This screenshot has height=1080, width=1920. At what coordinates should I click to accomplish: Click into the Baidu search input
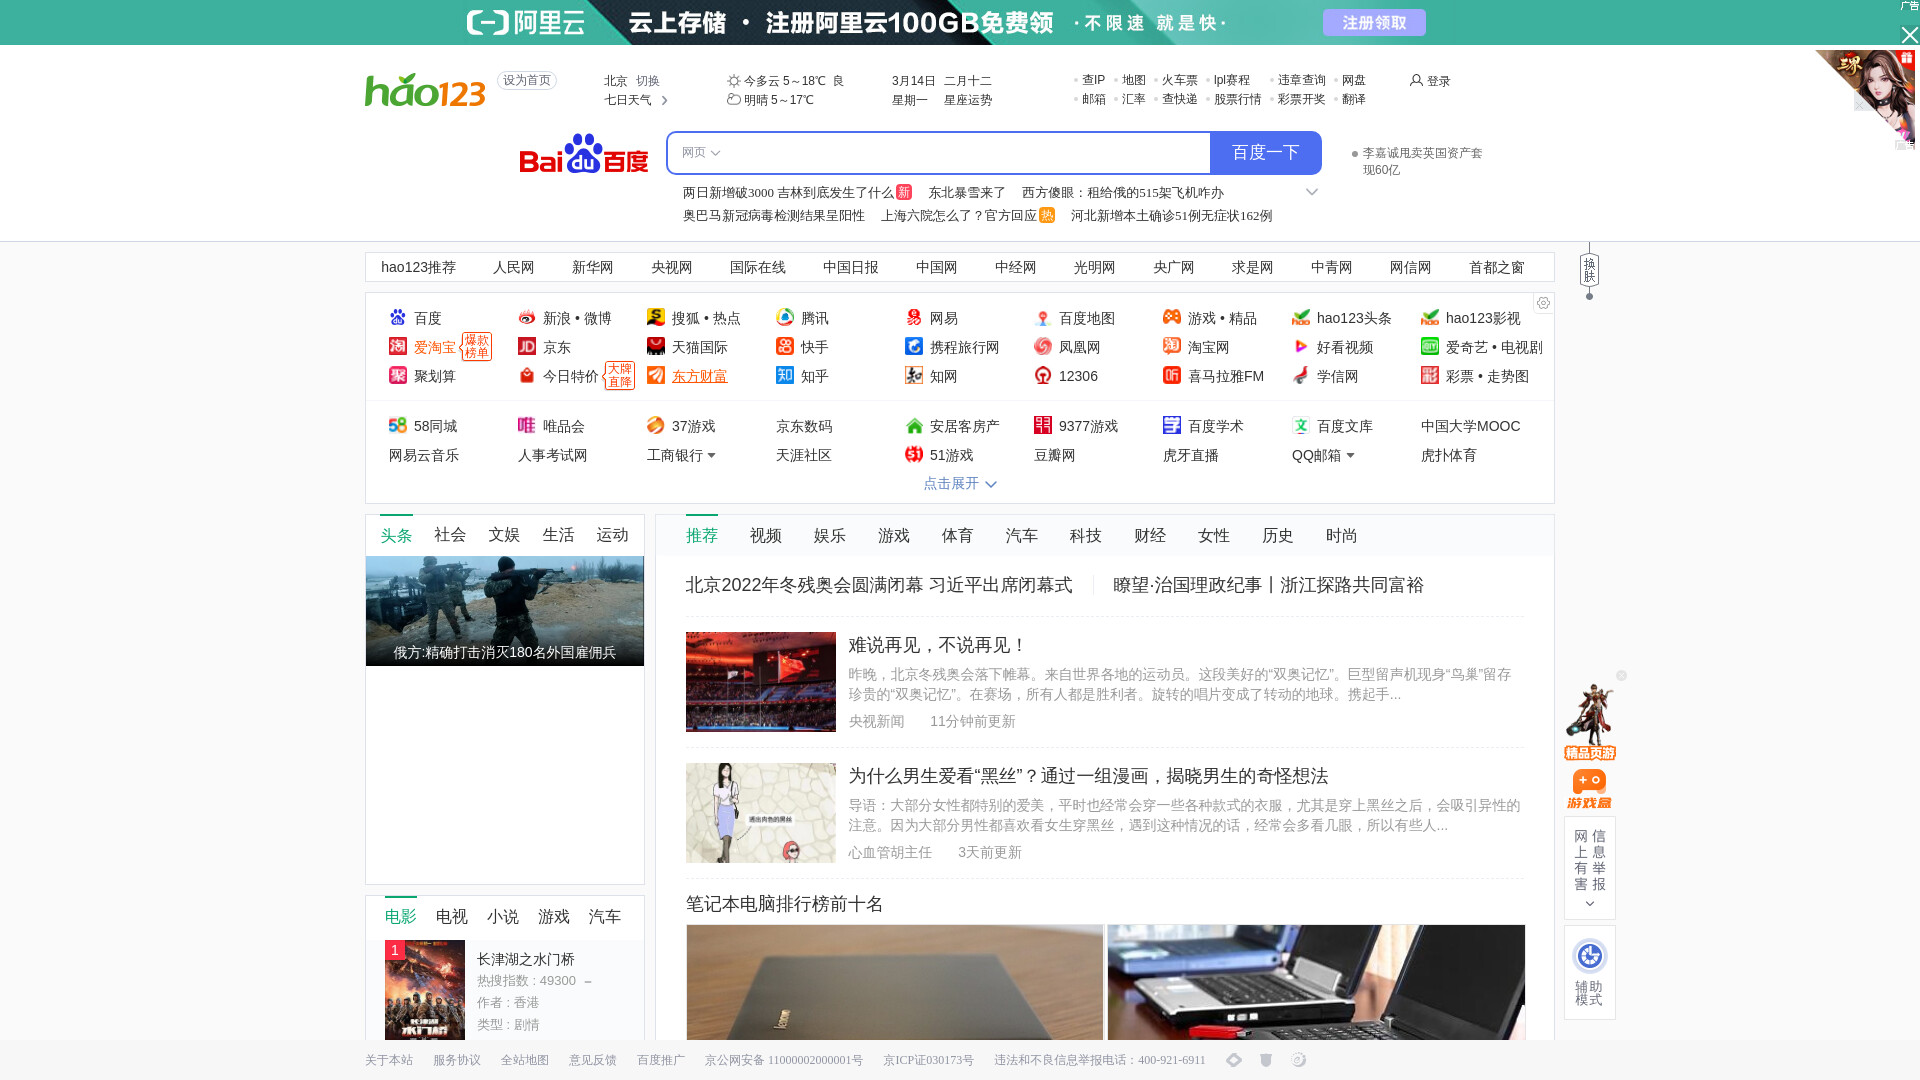pyautogui.click(x=965, y=153)
